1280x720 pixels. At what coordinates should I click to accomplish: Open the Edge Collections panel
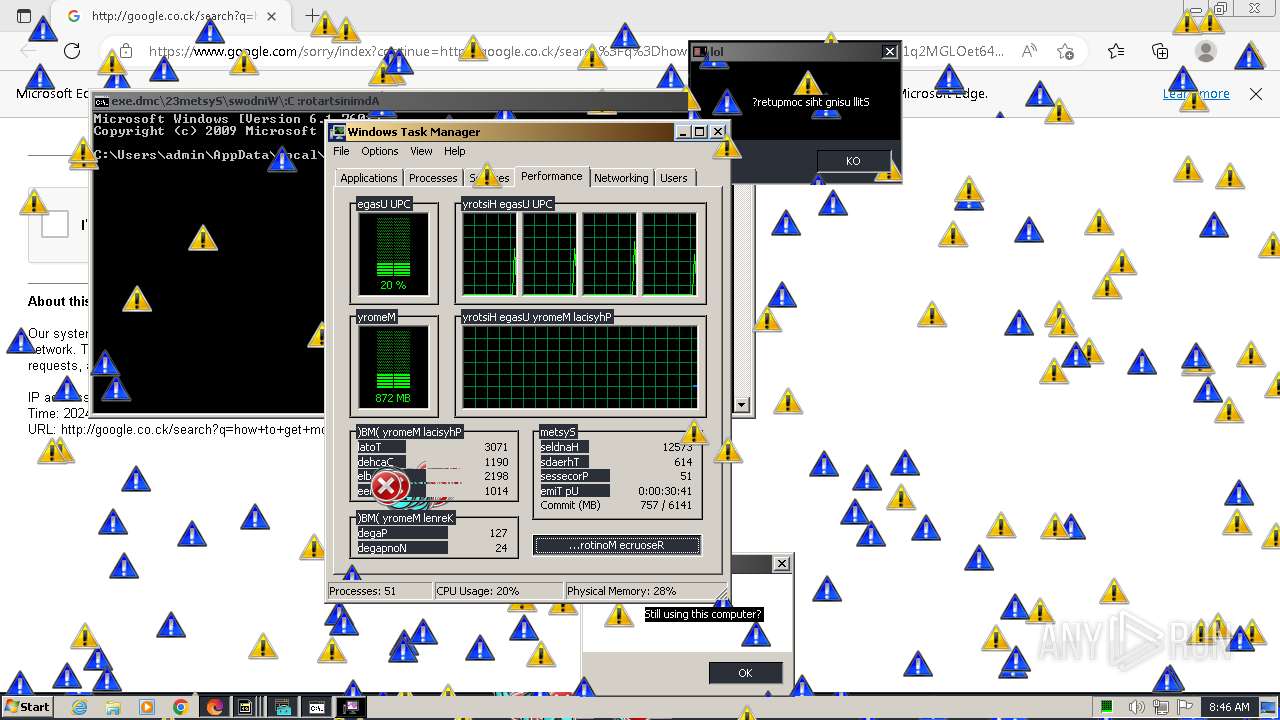pos(1160,51)
